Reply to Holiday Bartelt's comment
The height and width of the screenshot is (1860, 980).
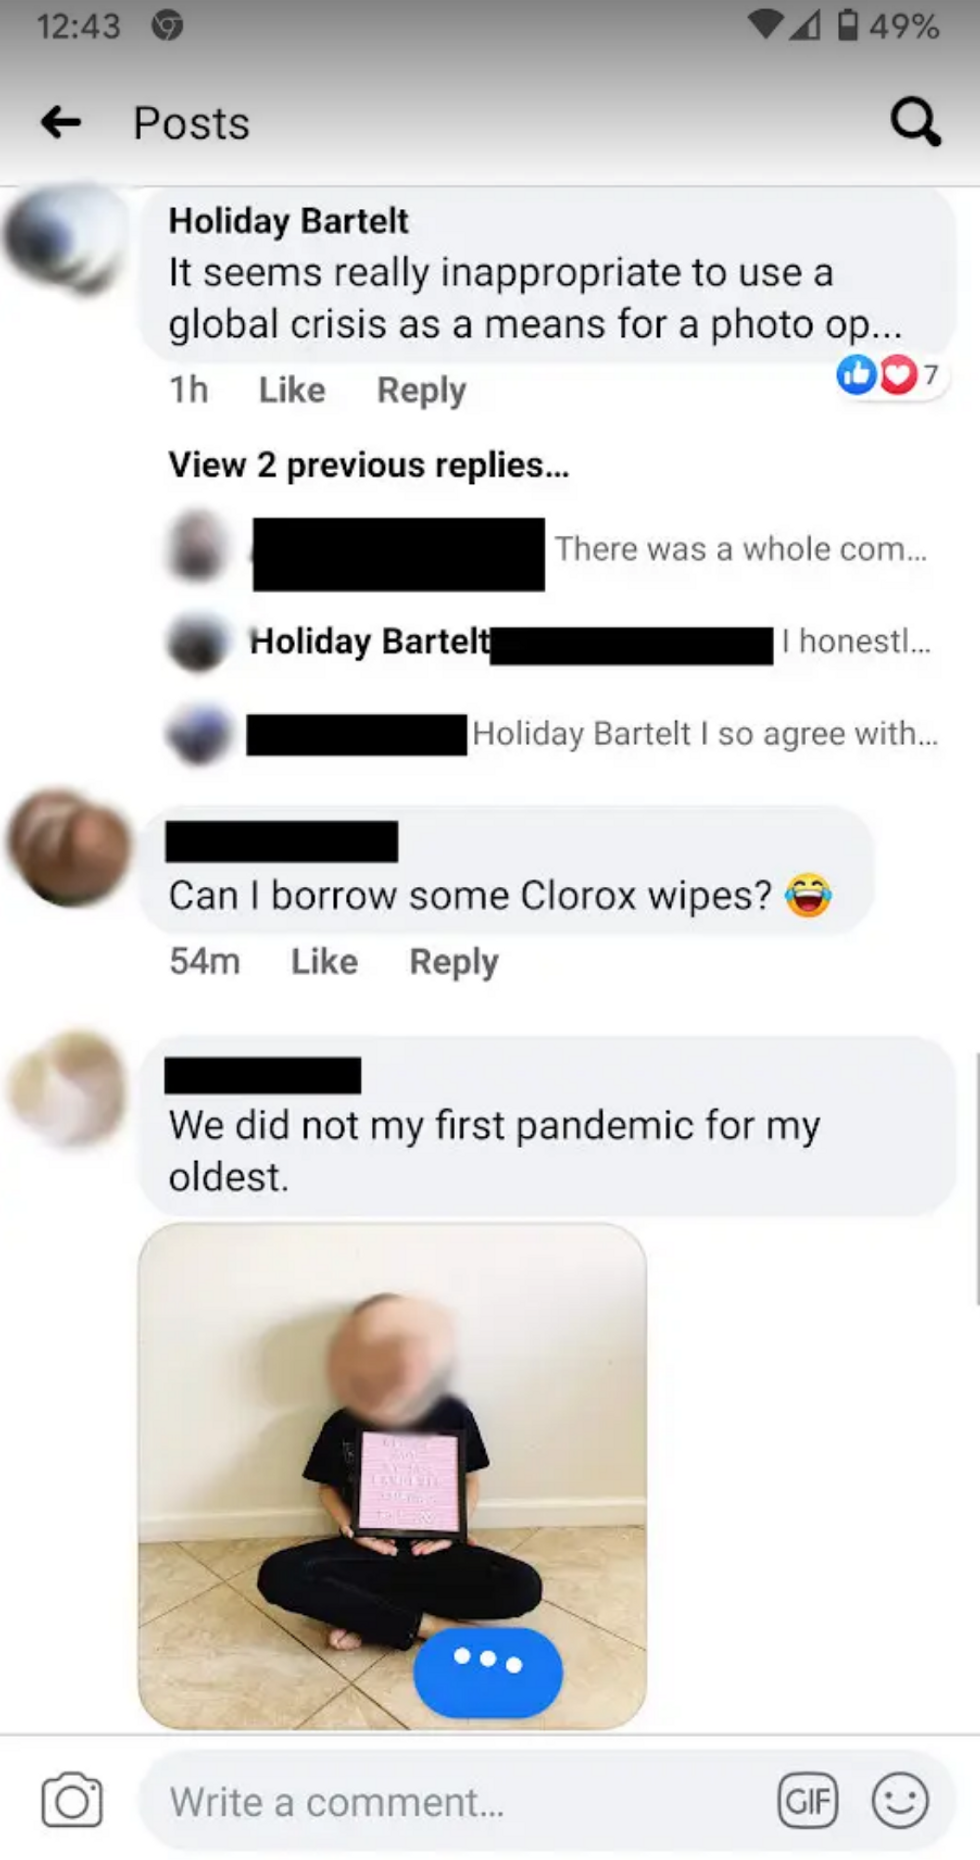(x=421, y=390)
